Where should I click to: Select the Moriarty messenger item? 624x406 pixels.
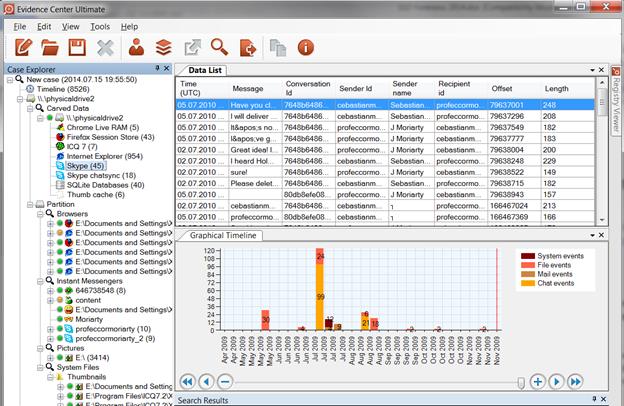coord(89,319)
